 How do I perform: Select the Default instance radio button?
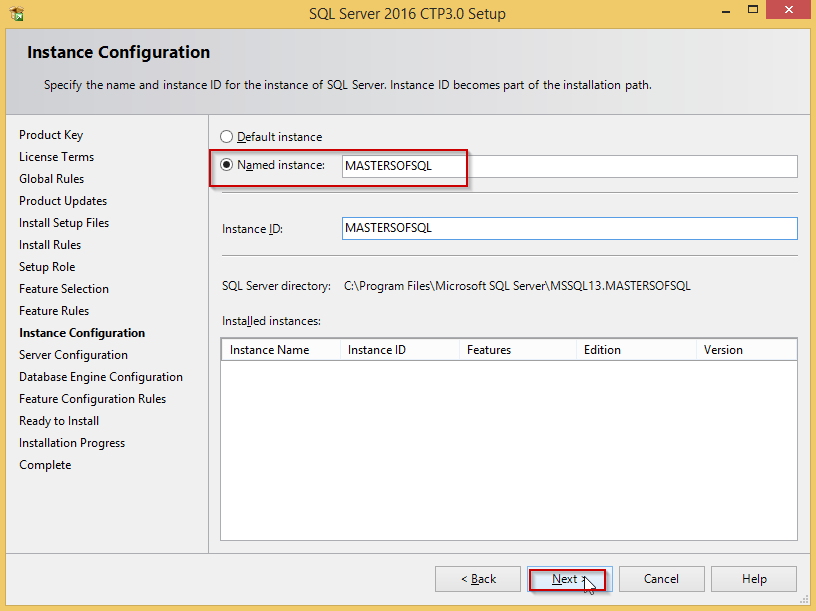[x=226, y=137]
